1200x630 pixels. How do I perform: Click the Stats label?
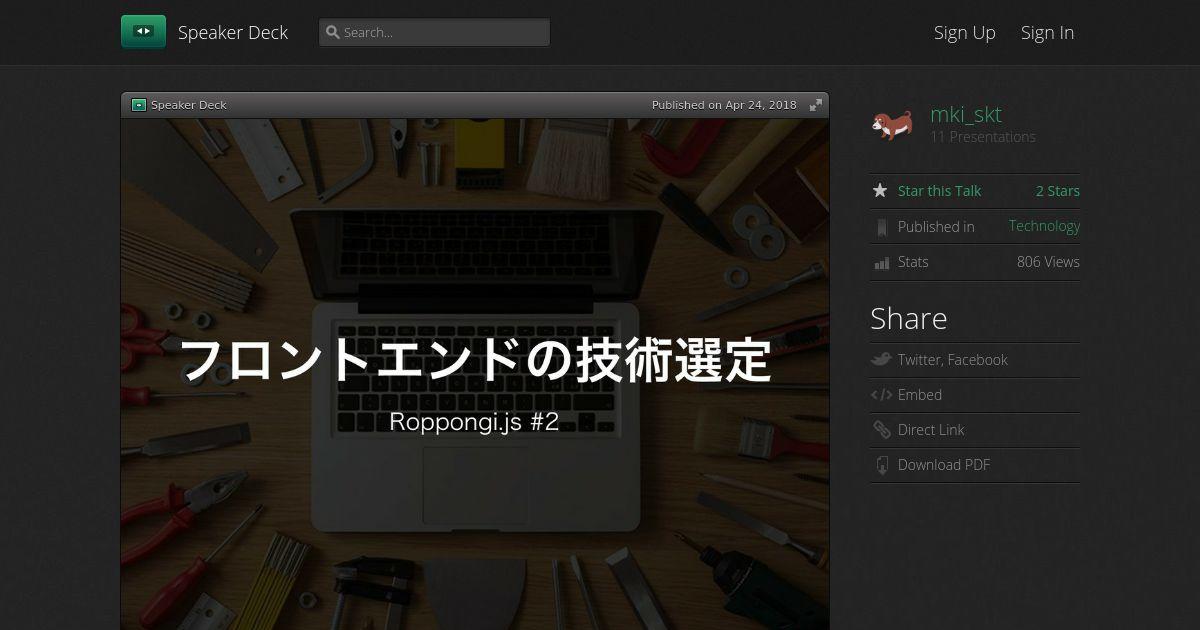(913, 262)
